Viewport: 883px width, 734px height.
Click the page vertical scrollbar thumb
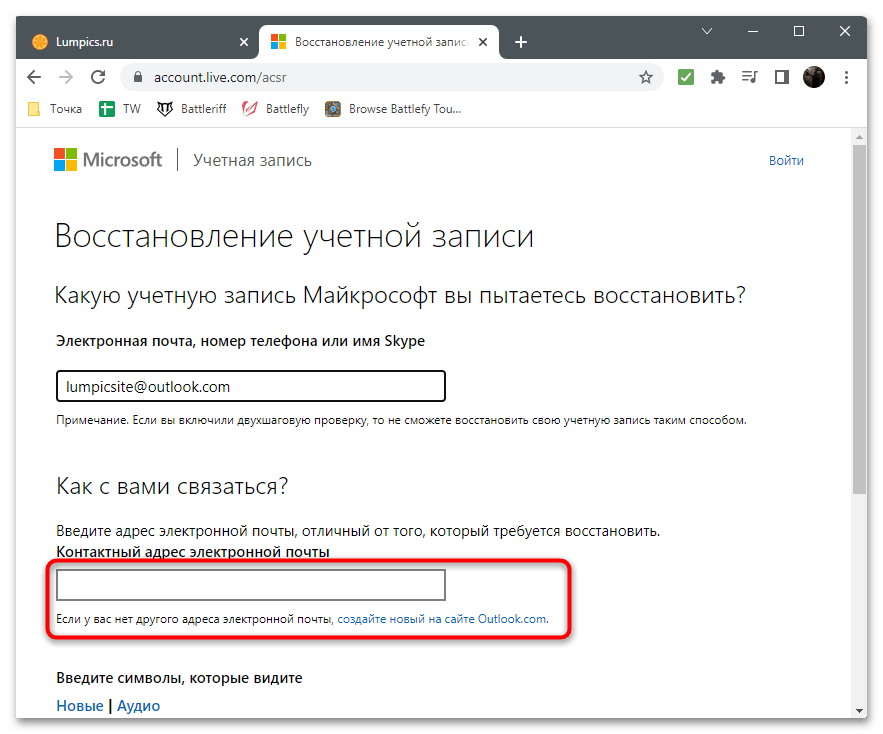(859, 319)
